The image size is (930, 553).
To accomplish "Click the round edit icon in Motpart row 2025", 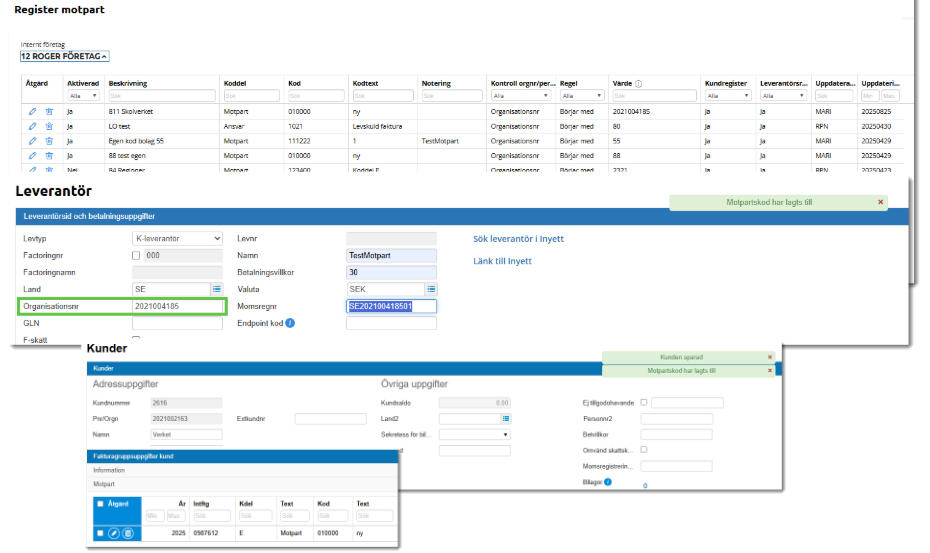I will pos(114,533).
